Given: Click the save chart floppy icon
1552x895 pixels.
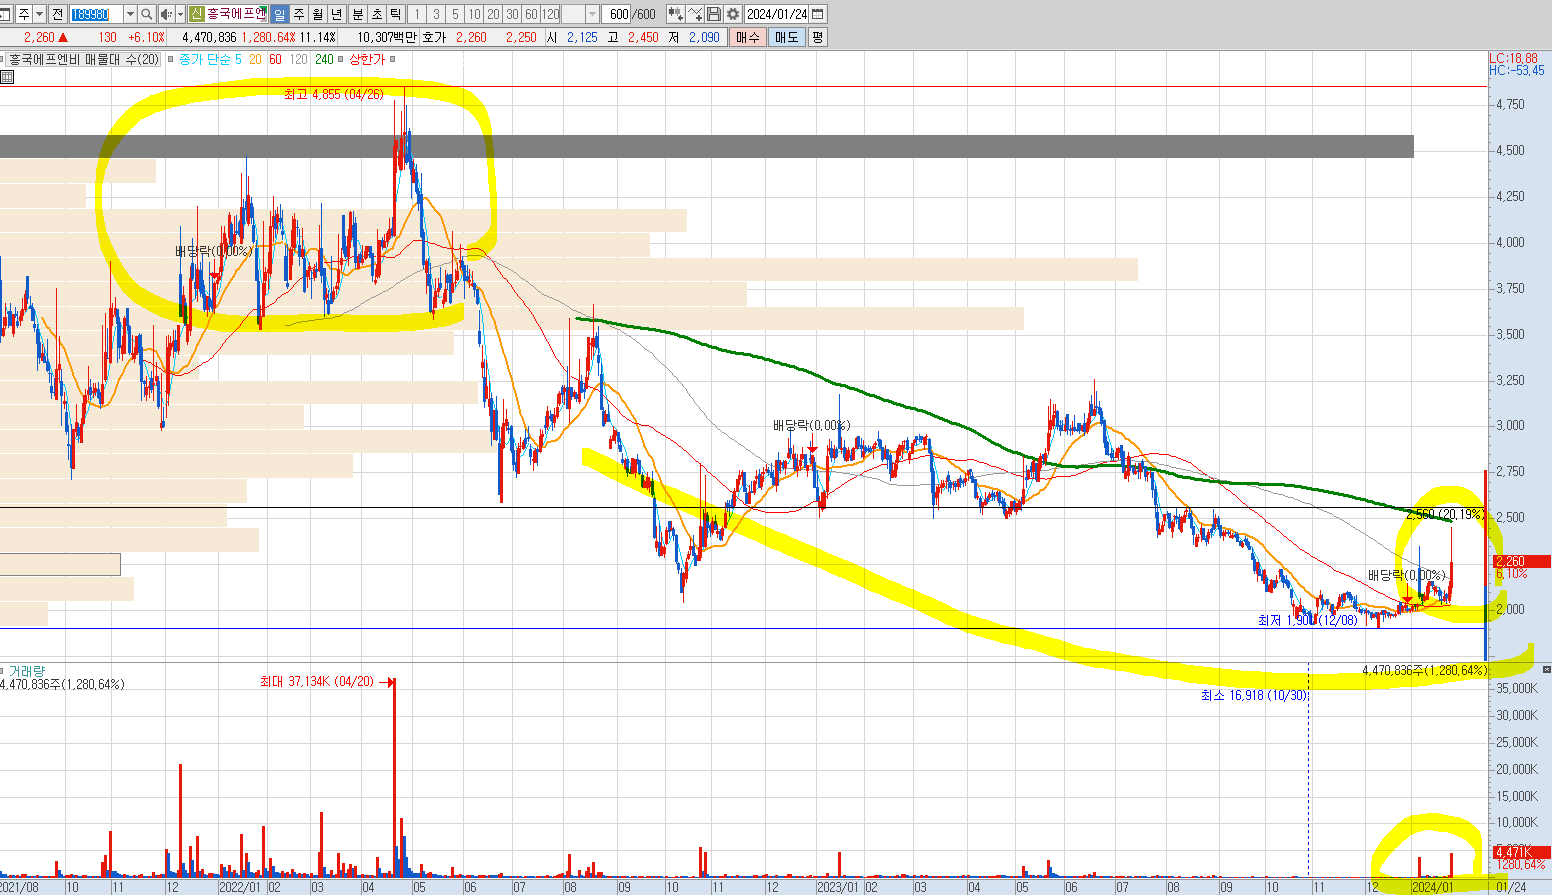Looking at the screenshot, I should (714, 14).
